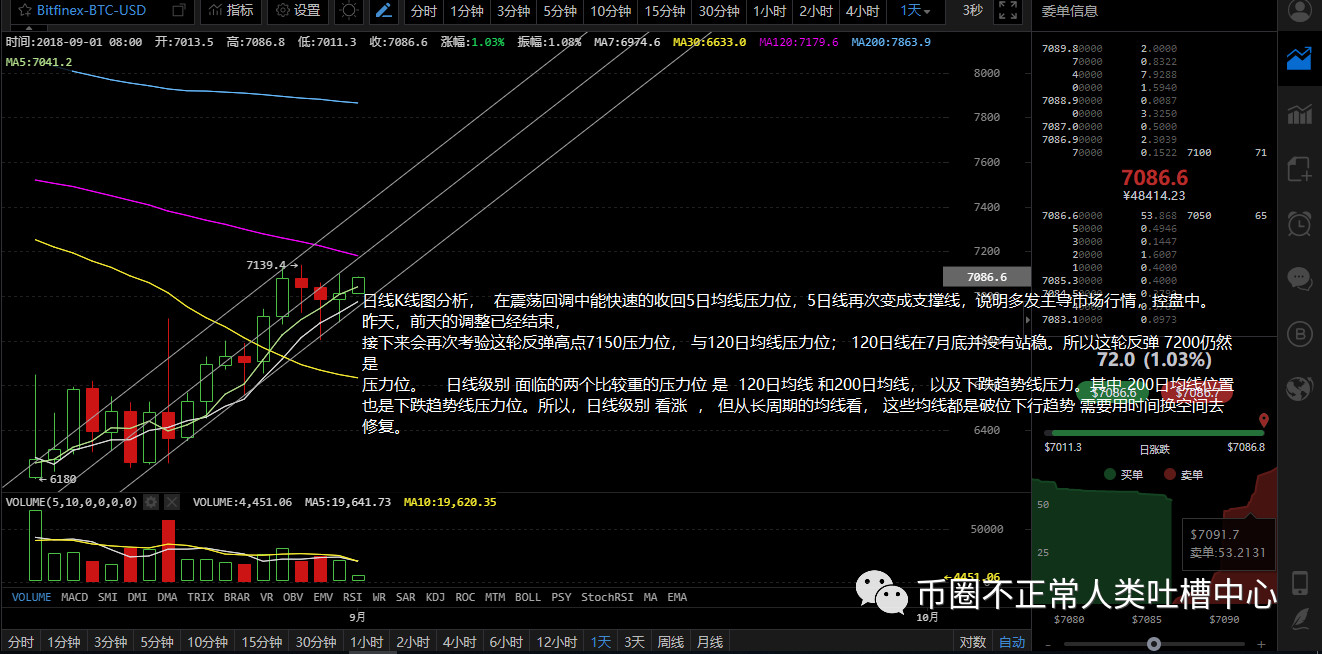The image size is (1322, 654).
Task: Open the chat messages sidebar icon
Action: (x=1300, y=278)
